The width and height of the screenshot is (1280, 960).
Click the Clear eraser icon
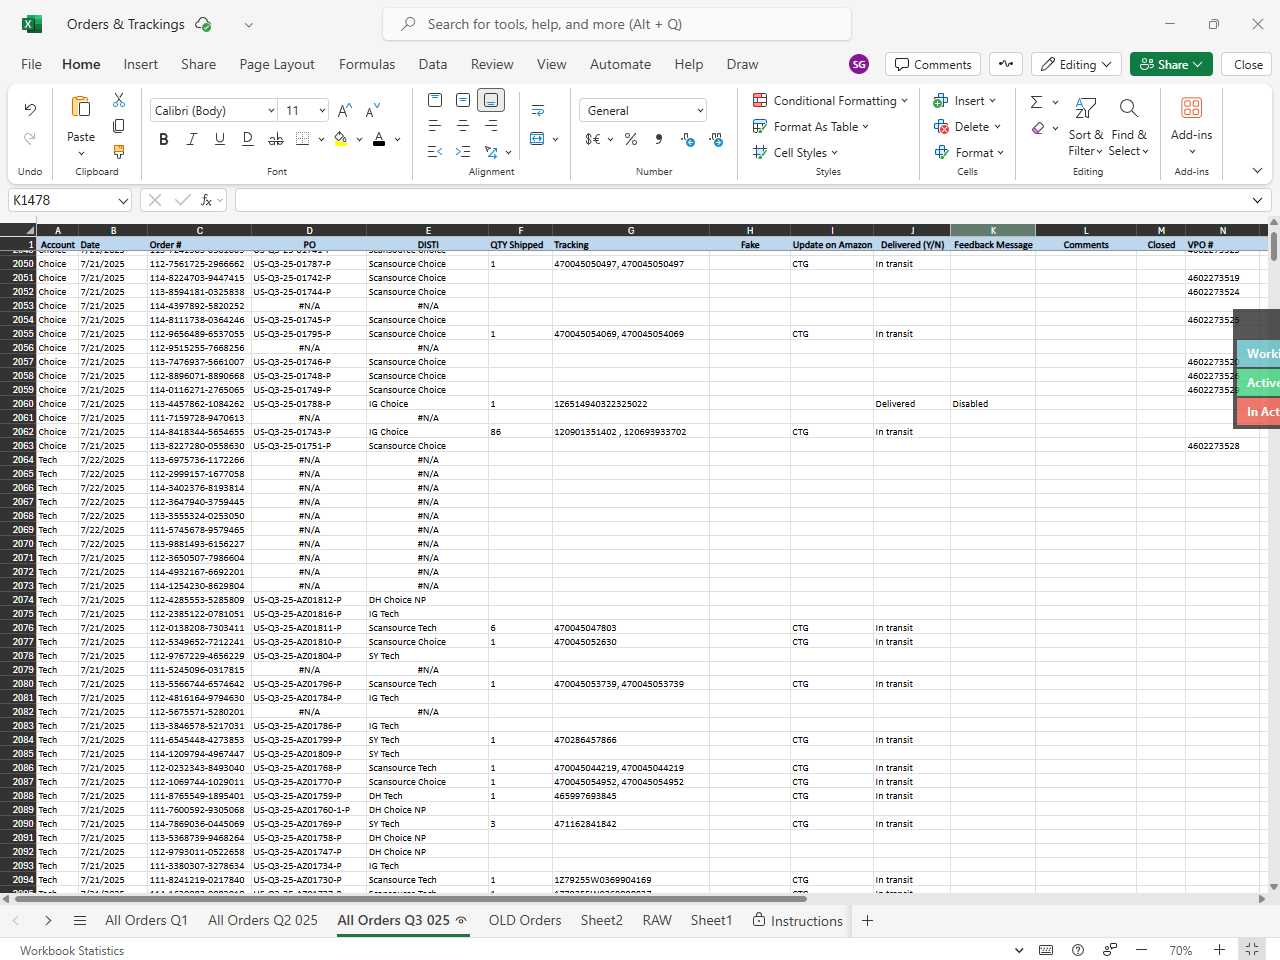tap(1038, 128)
